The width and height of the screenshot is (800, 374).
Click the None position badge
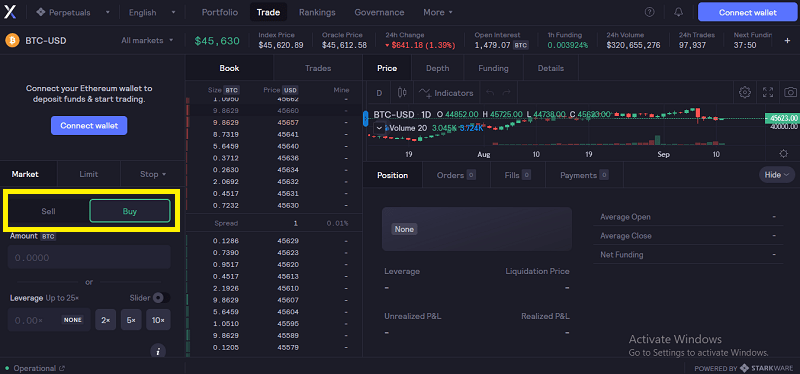click(x=404, y=229)
